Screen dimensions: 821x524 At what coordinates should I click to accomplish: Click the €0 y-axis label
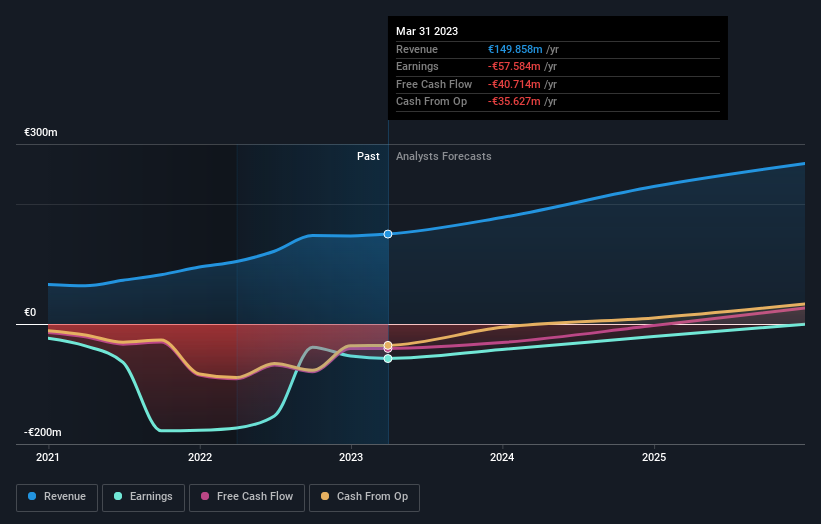tap(30, 313)
